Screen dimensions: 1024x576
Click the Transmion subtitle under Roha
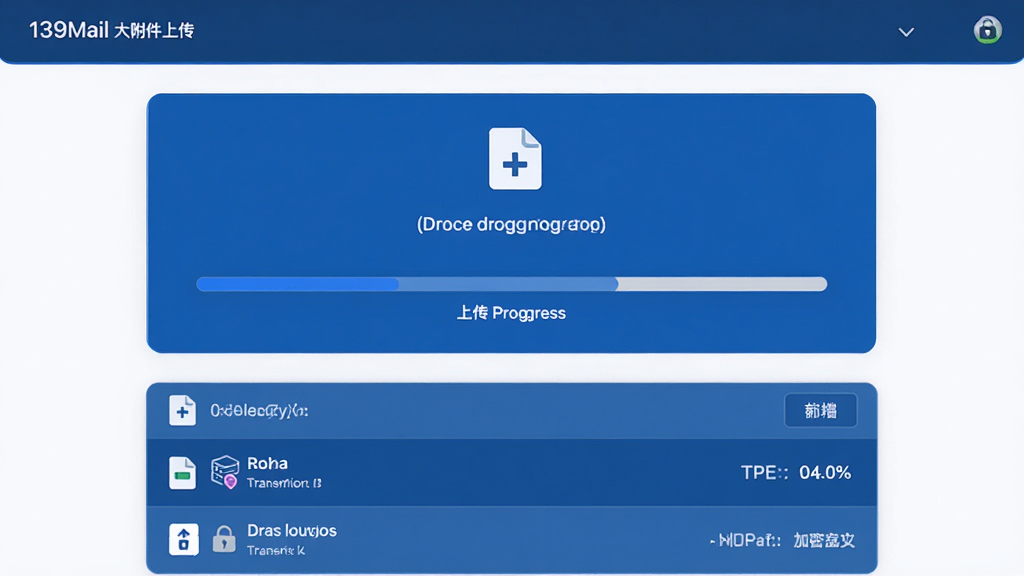pyautogui.click(x=284, y=483)
